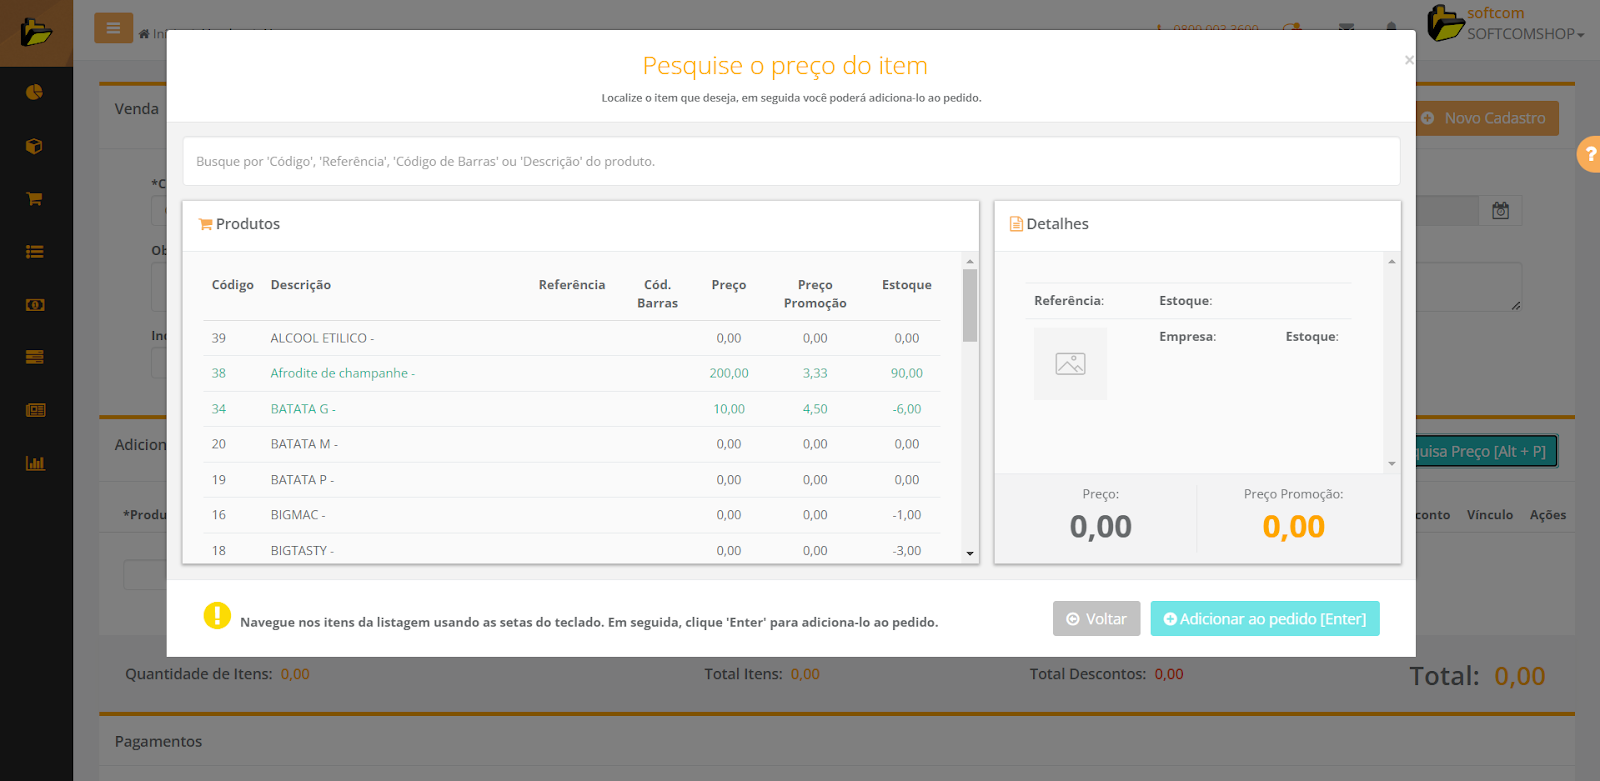Viewport: 1600px width, 781px height.
Task: Focus the product search input field
Action: tap(790, 161)
